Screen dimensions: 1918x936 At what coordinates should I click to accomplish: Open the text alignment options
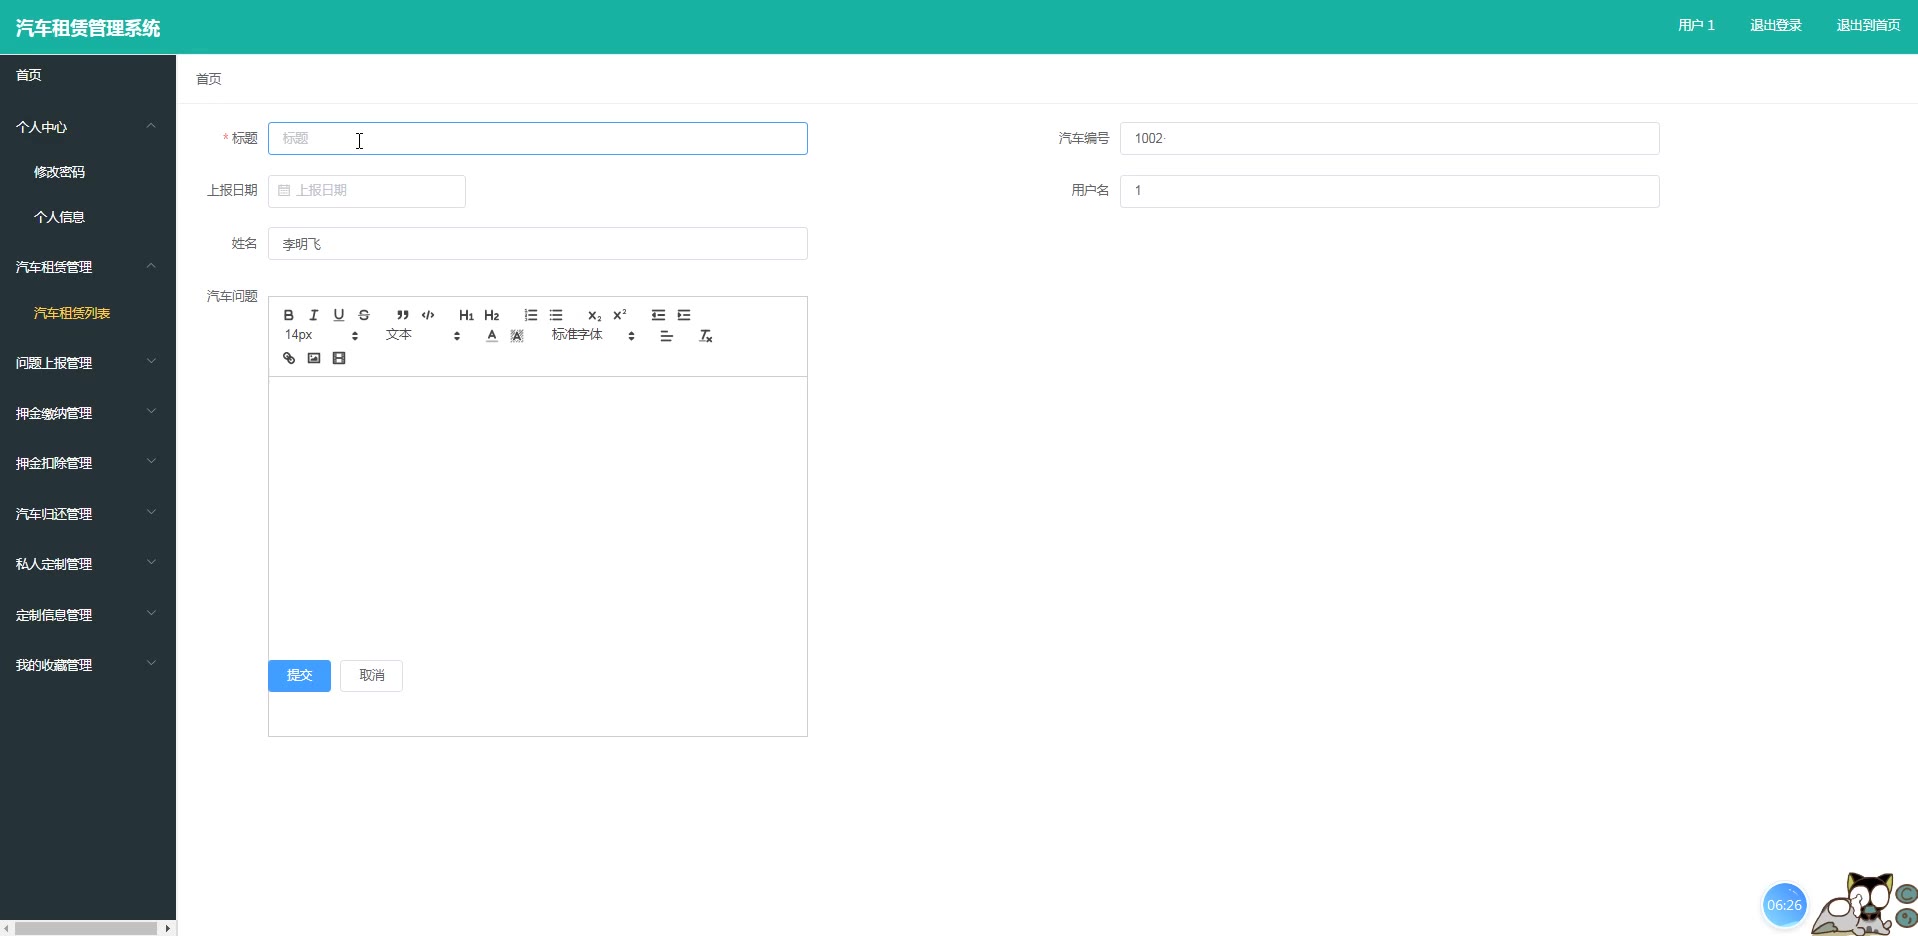click(667, 336)
